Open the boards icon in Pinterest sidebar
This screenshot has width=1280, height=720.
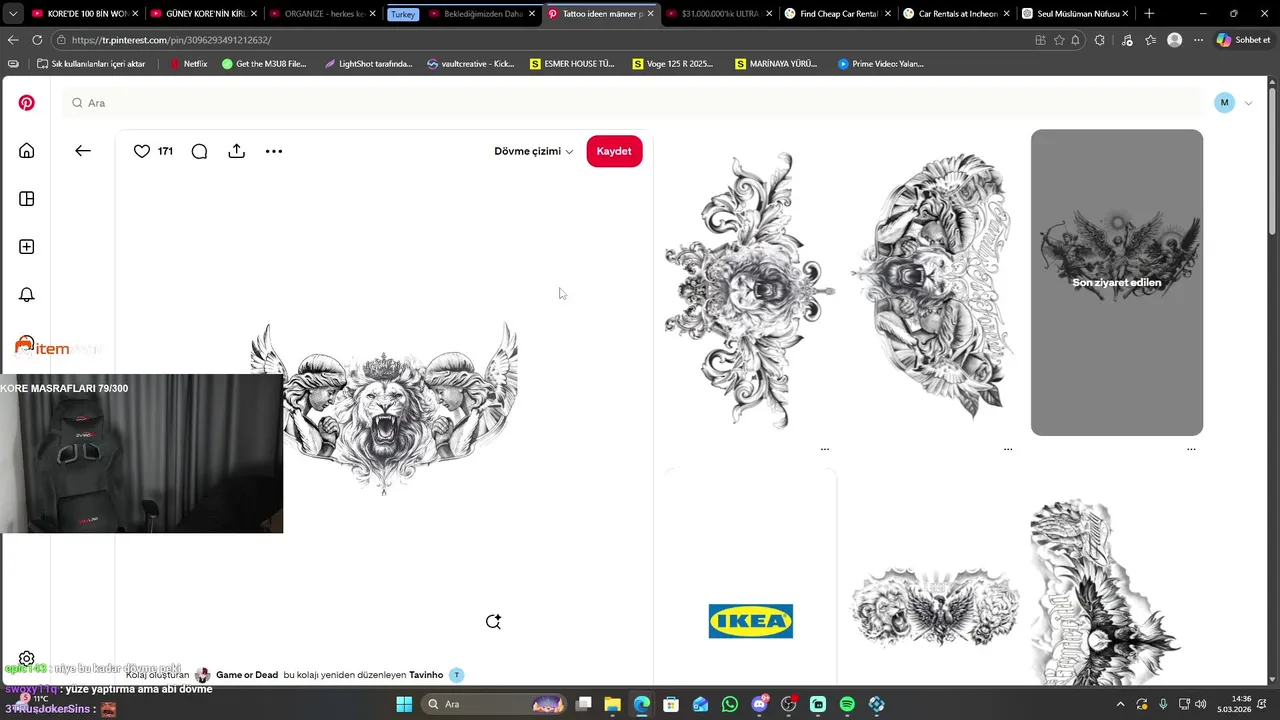point(27,199)
